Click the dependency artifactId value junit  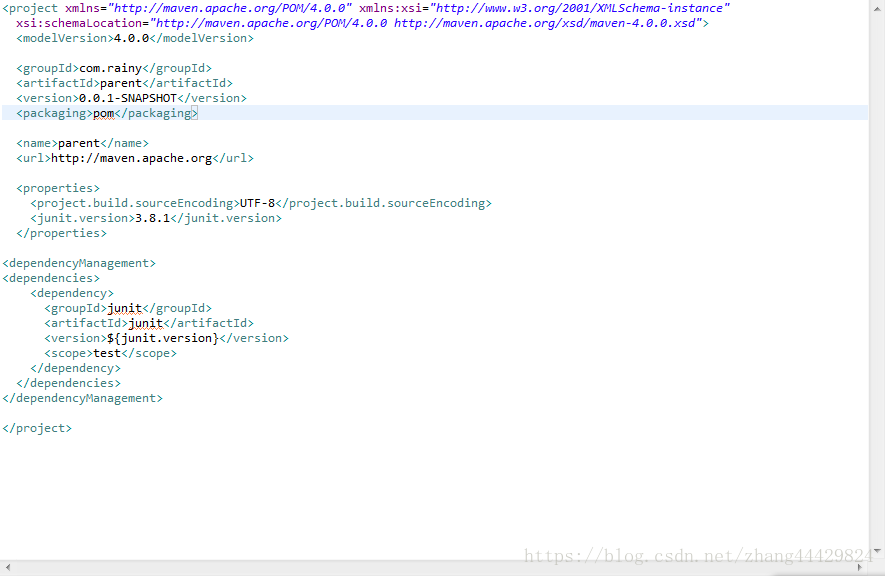pyautogui.click(x=146, y=323)
